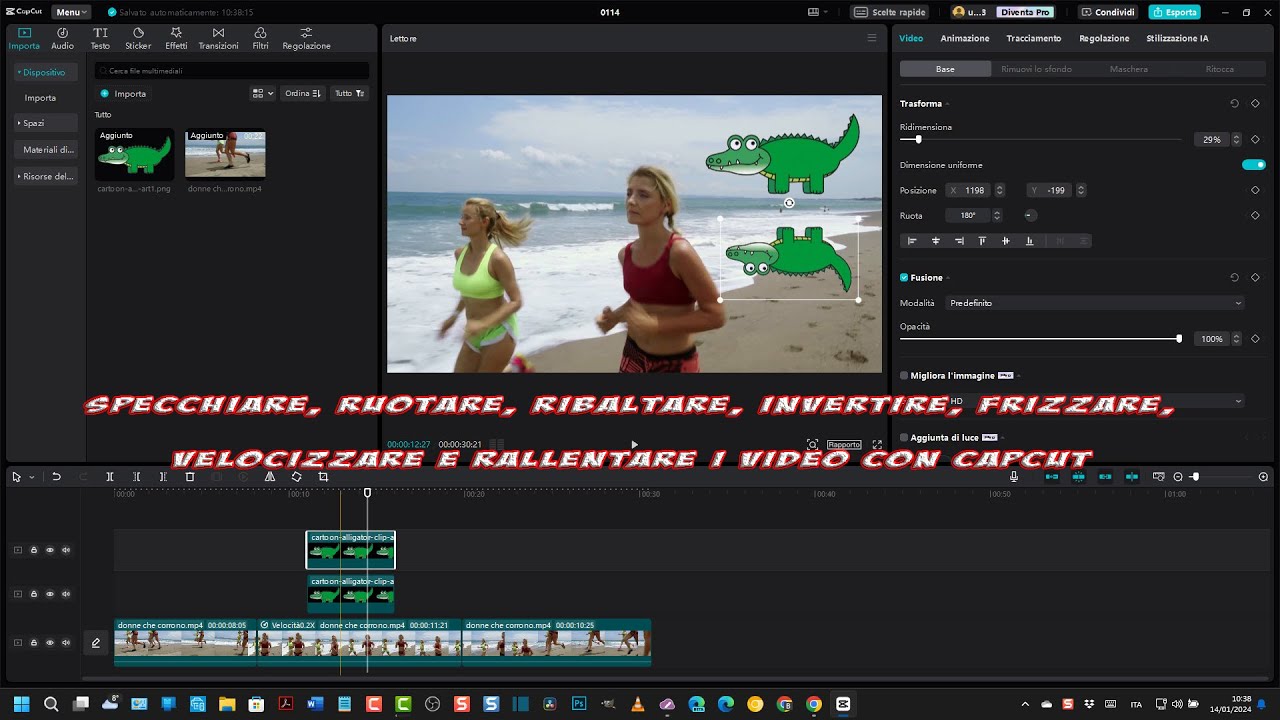Open the Menu dropdown

72,12
